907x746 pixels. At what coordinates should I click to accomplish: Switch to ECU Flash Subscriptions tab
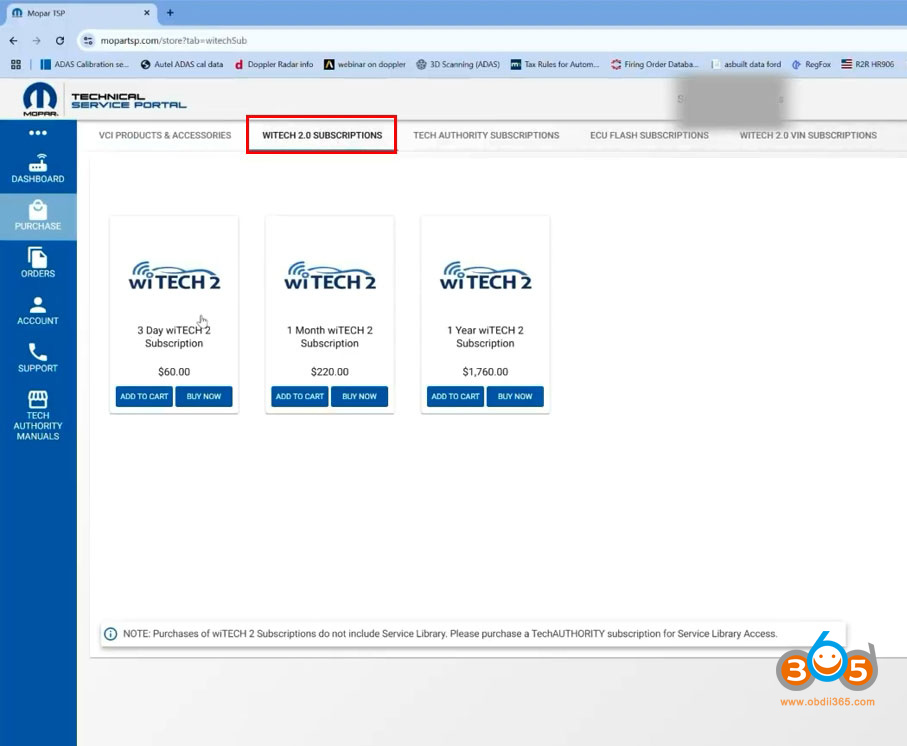(x=649, y=135)
